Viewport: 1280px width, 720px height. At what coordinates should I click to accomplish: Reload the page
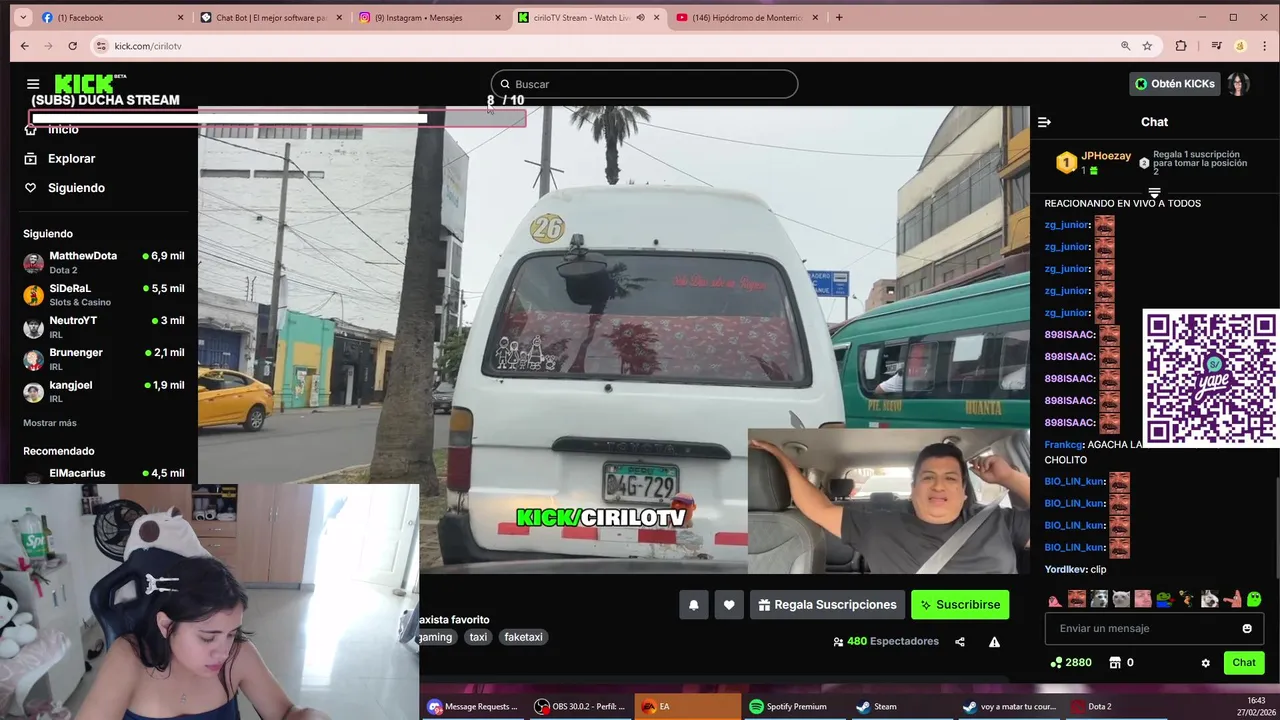coord(72,46)
